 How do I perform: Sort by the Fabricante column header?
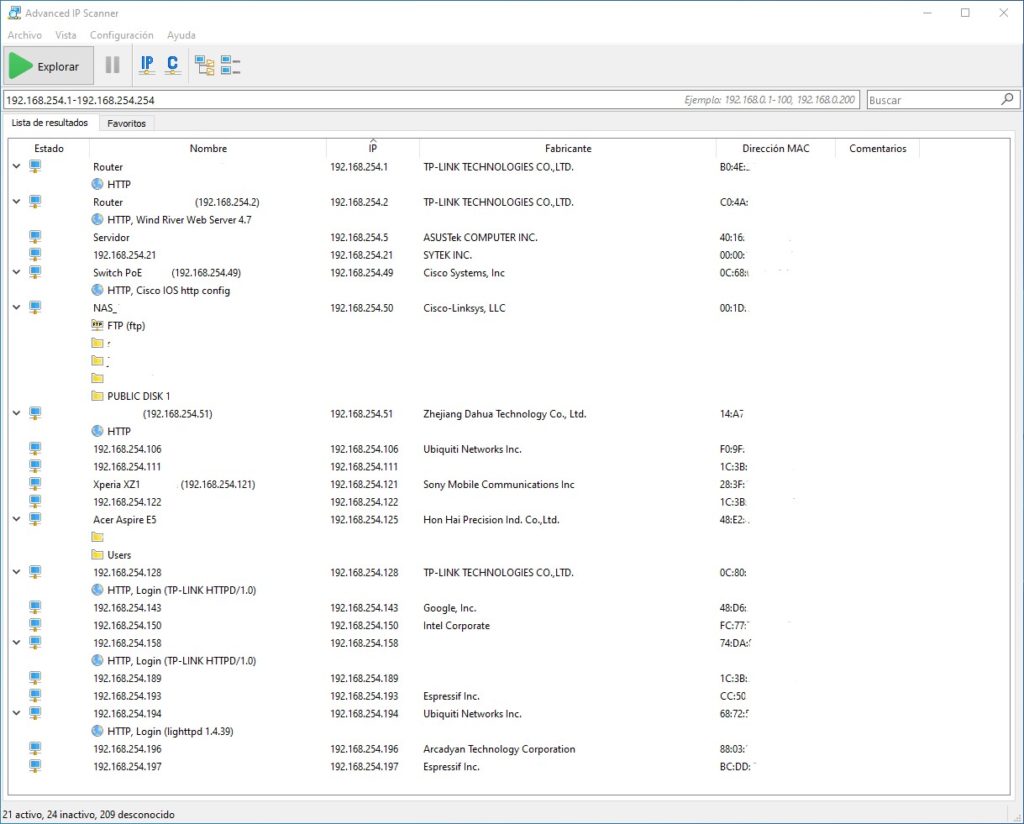pyautogui.click(x=568, y=148)
